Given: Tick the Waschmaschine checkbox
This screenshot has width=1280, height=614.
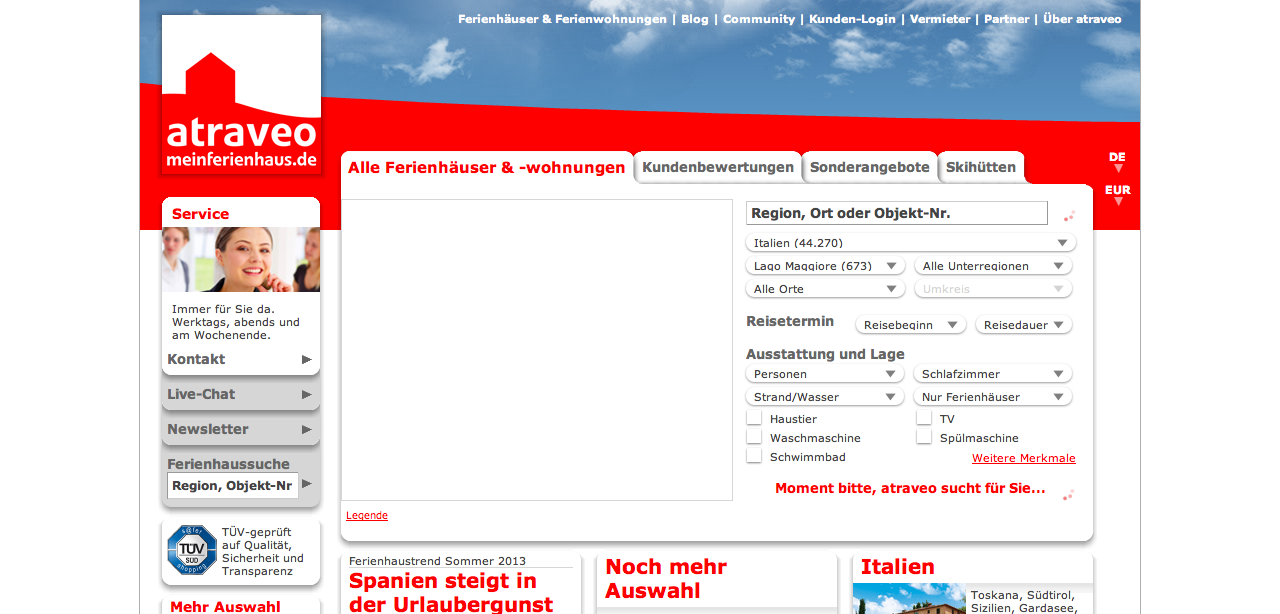Looking at the screenshot, I should [754, 438].
